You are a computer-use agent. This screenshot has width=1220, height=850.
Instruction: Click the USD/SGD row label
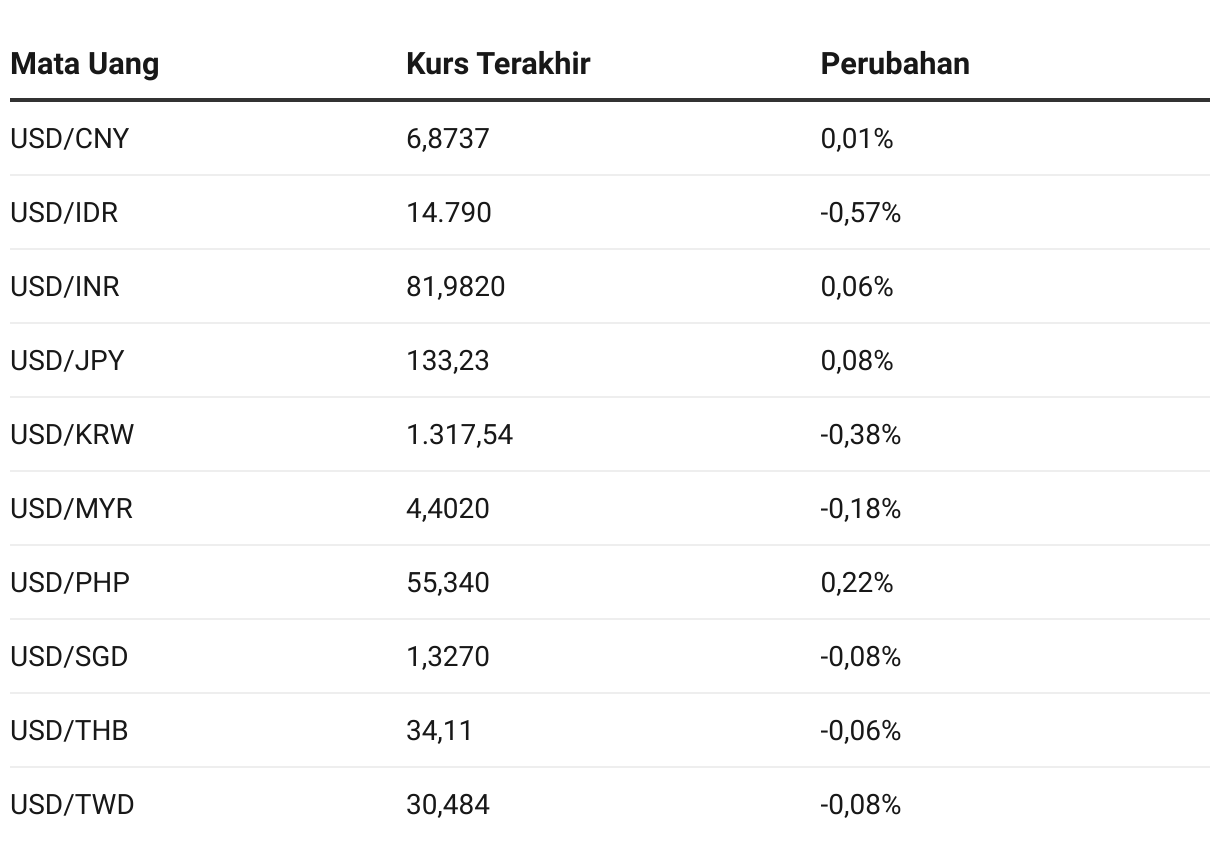[x=69, y=656]
